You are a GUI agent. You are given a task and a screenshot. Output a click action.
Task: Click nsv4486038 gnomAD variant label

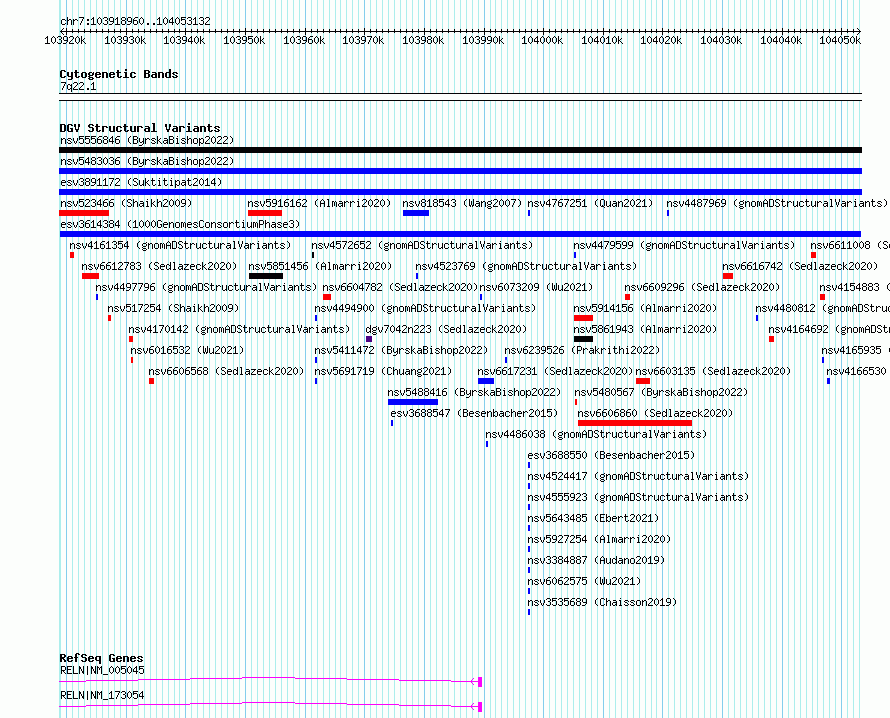597,434
